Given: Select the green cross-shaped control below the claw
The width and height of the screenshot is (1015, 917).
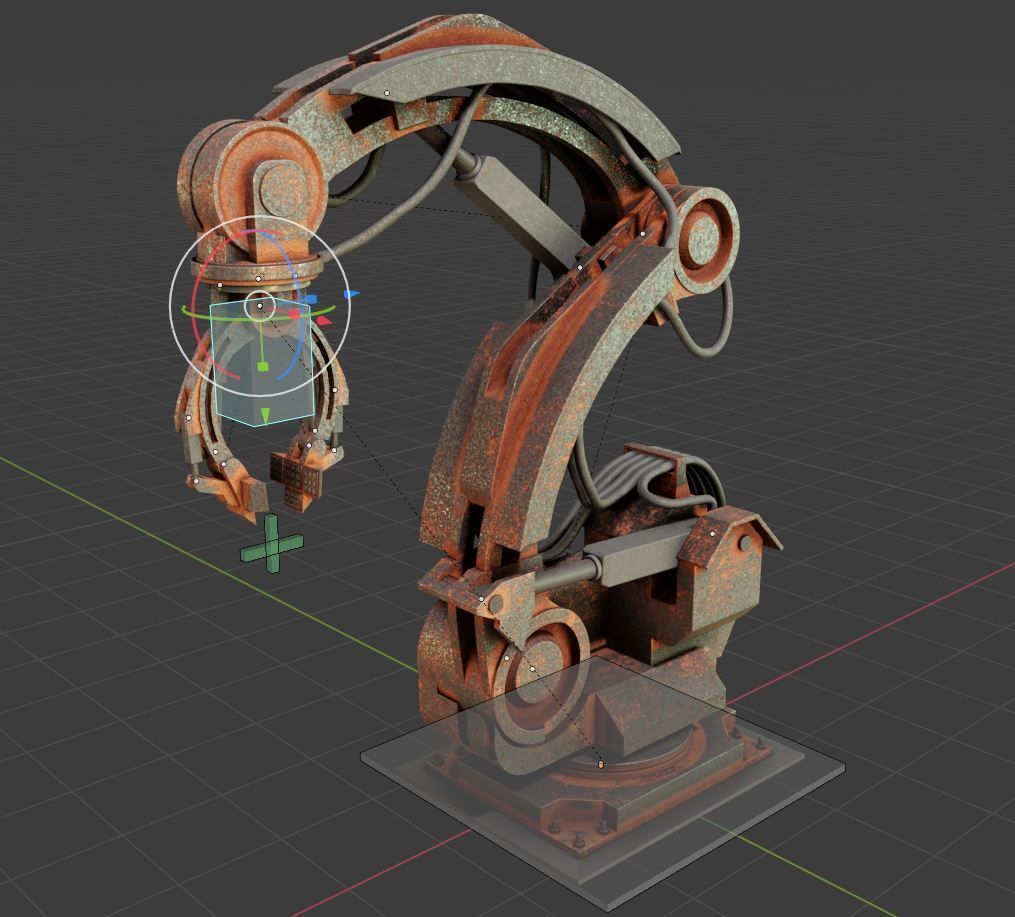Looking at the screenshot, I should 272,544.
